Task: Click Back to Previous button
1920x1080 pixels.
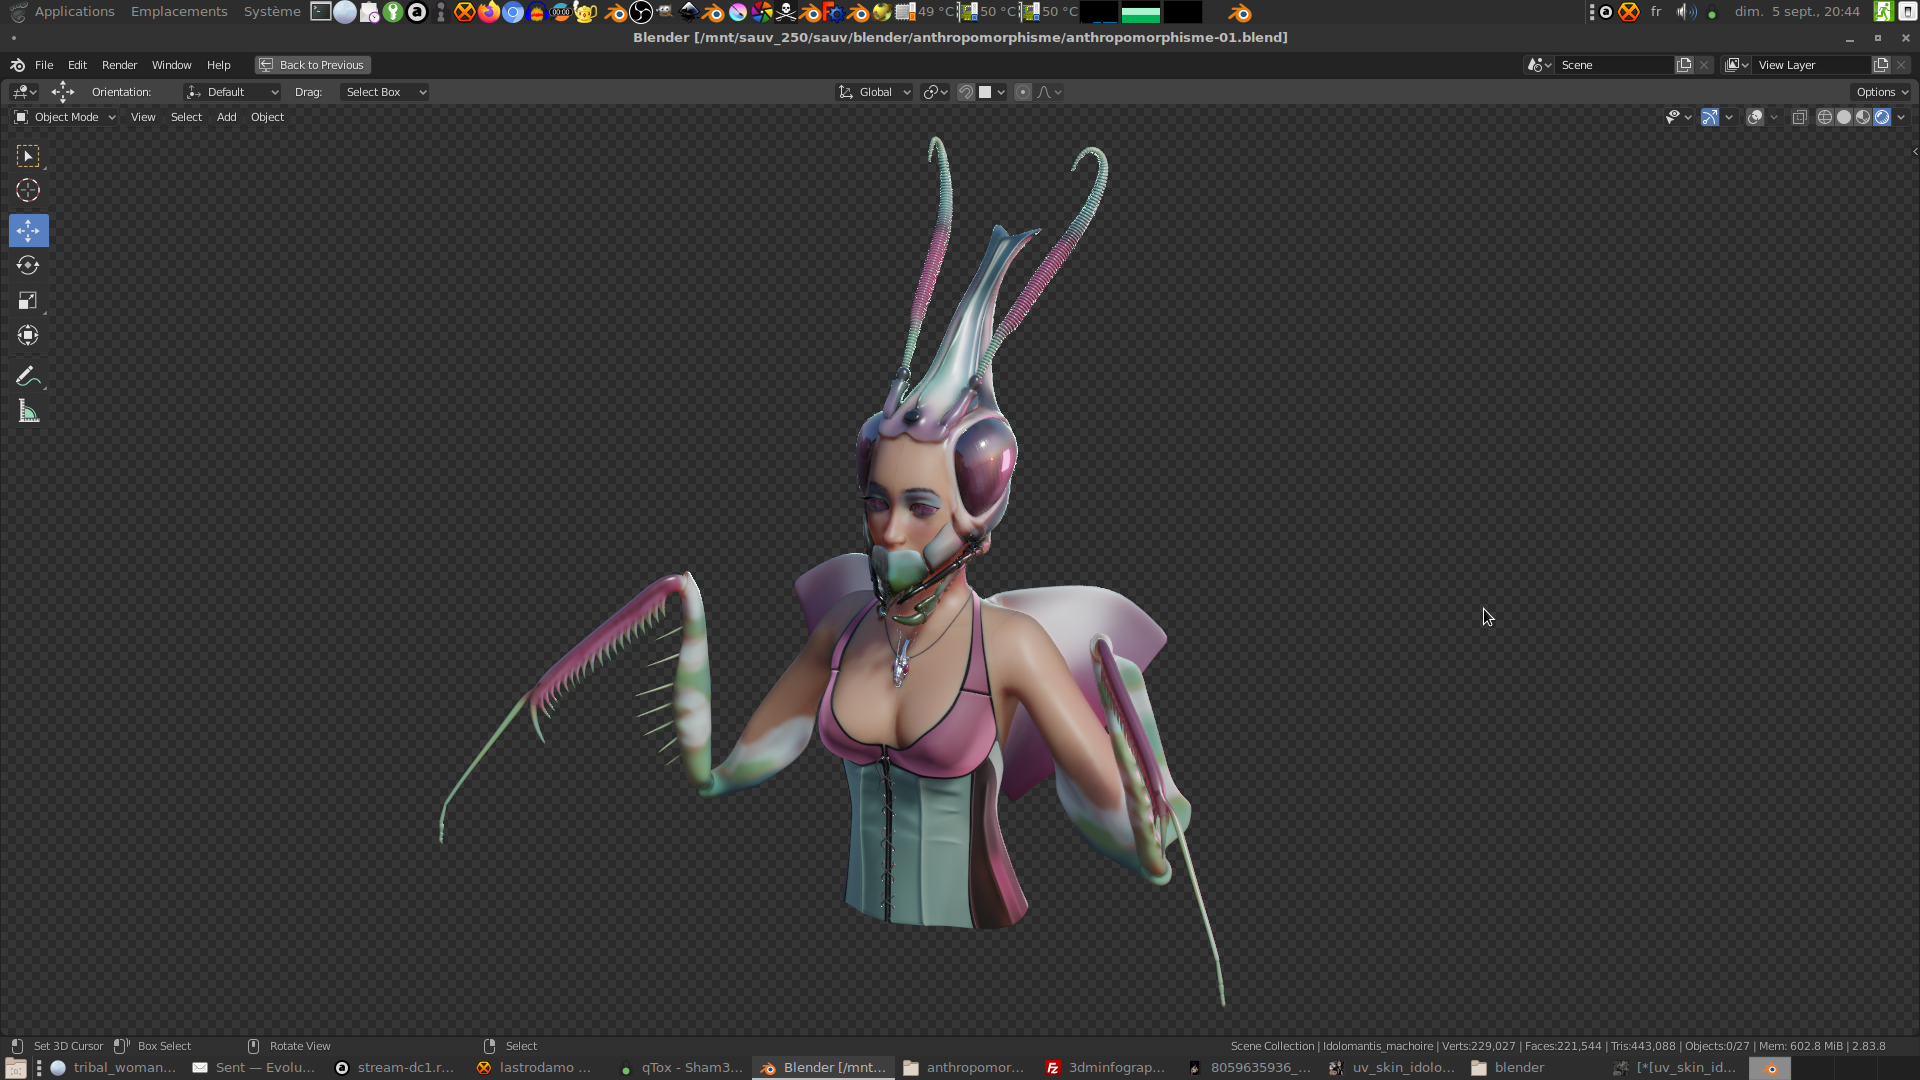Action: 312,65
